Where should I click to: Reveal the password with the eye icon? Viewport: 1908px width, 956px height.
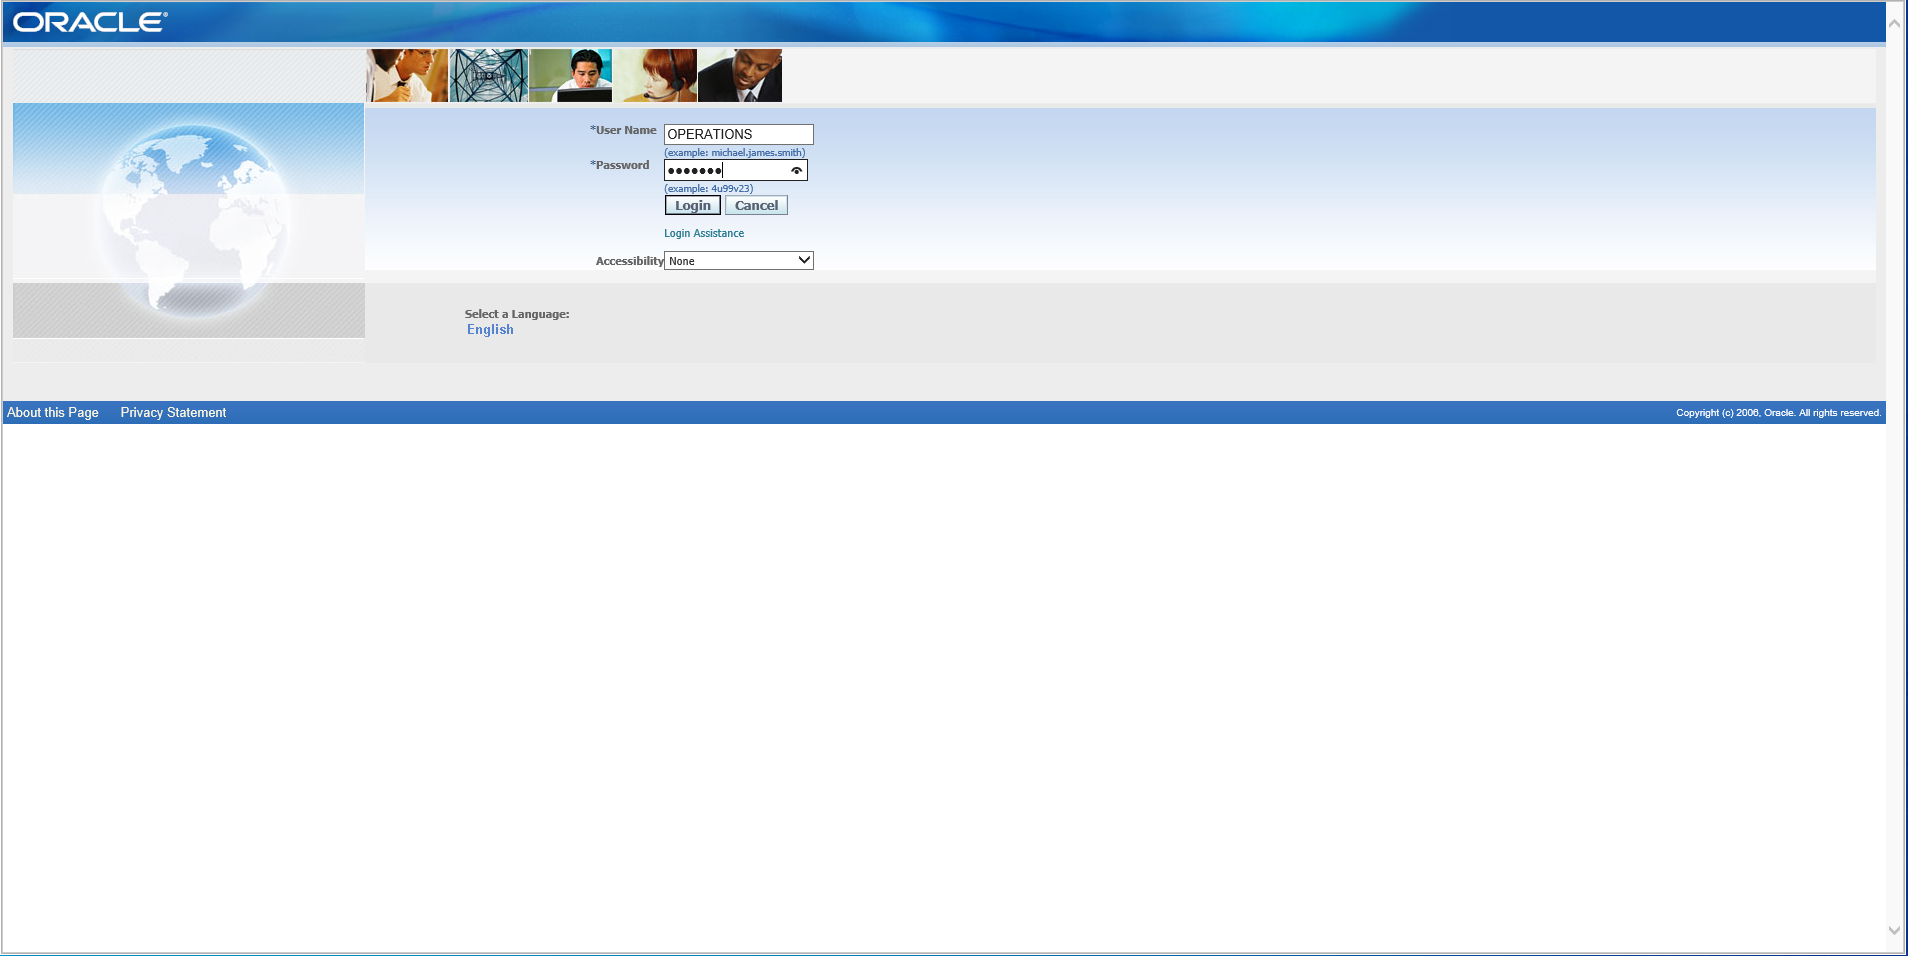pyautogui.click(x=796, y=171)
